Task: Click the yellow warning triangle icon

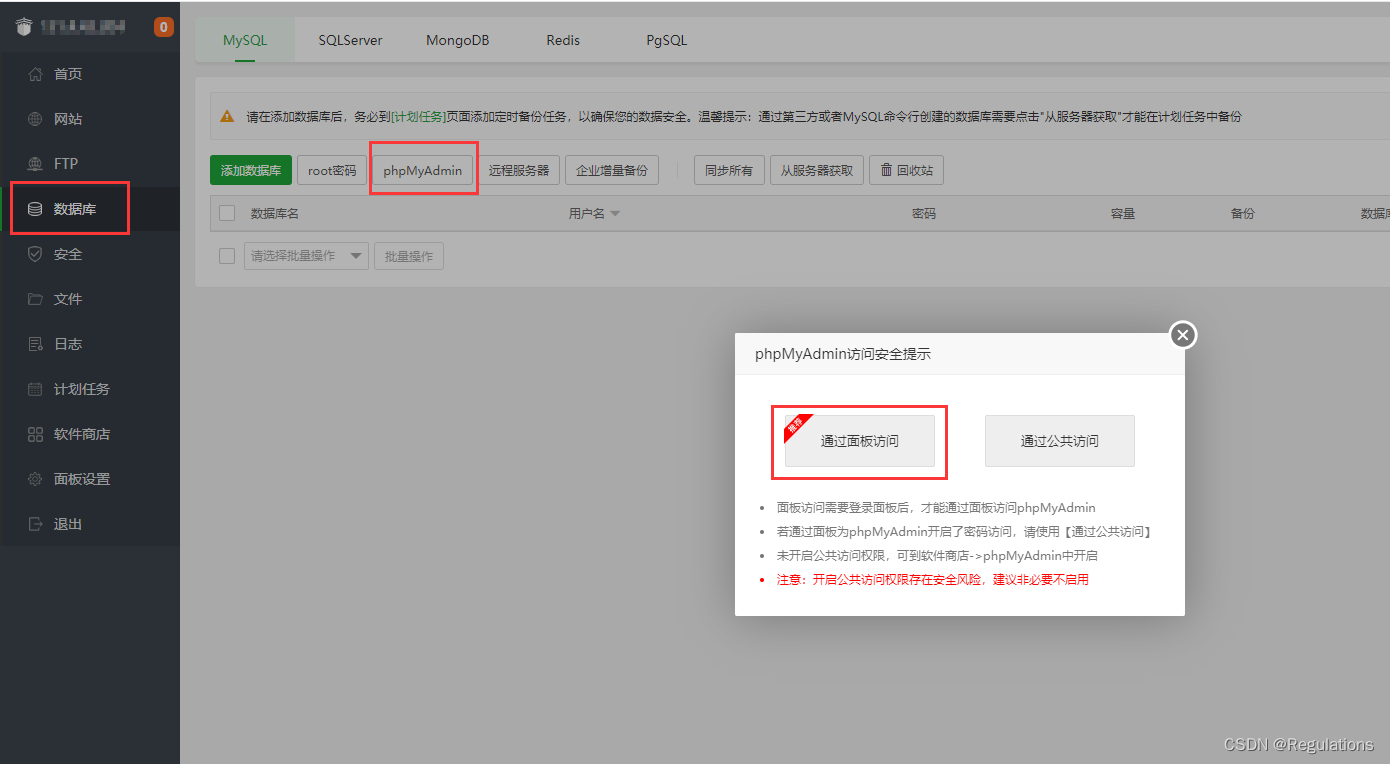Action: 227,116
